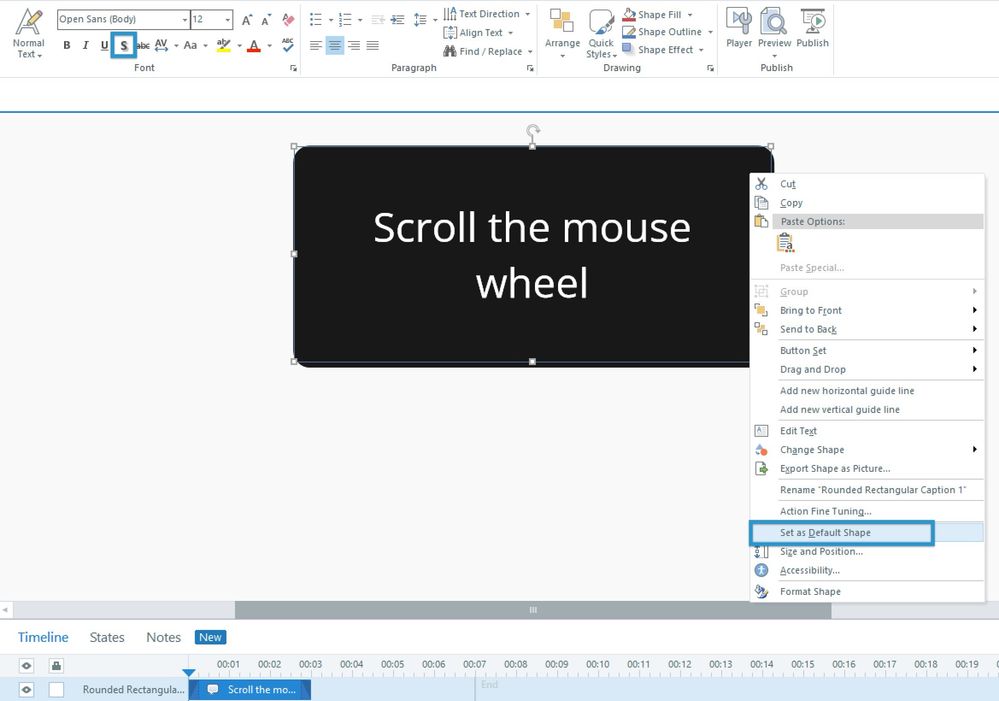Screen dimensions: 999x701
Task: Click the red font color swatch
Action: (254, 45)
